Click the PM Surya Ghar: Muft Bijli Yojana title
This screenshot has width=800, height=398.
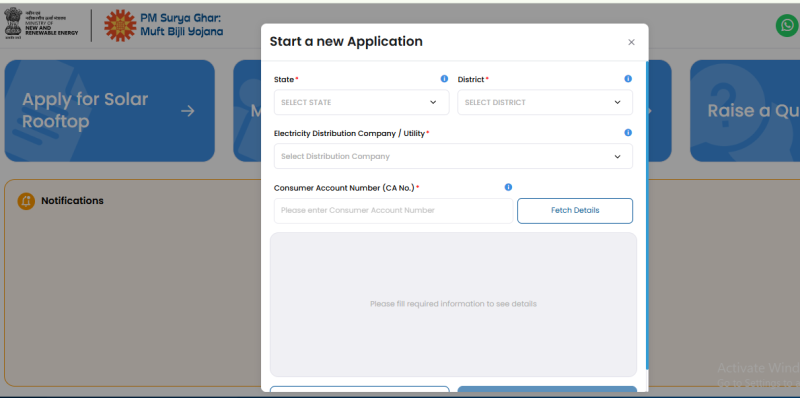182,24
